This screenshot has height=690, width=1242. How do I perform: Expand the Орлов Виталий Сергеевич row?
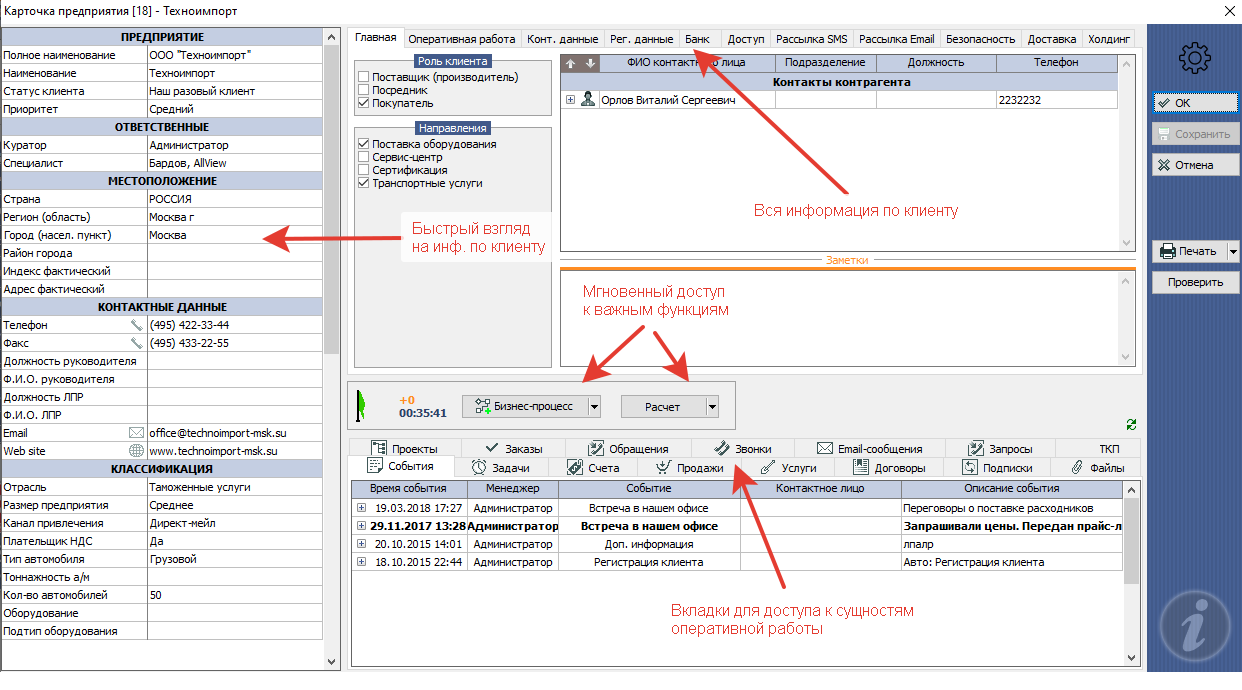tap(570, 100)
